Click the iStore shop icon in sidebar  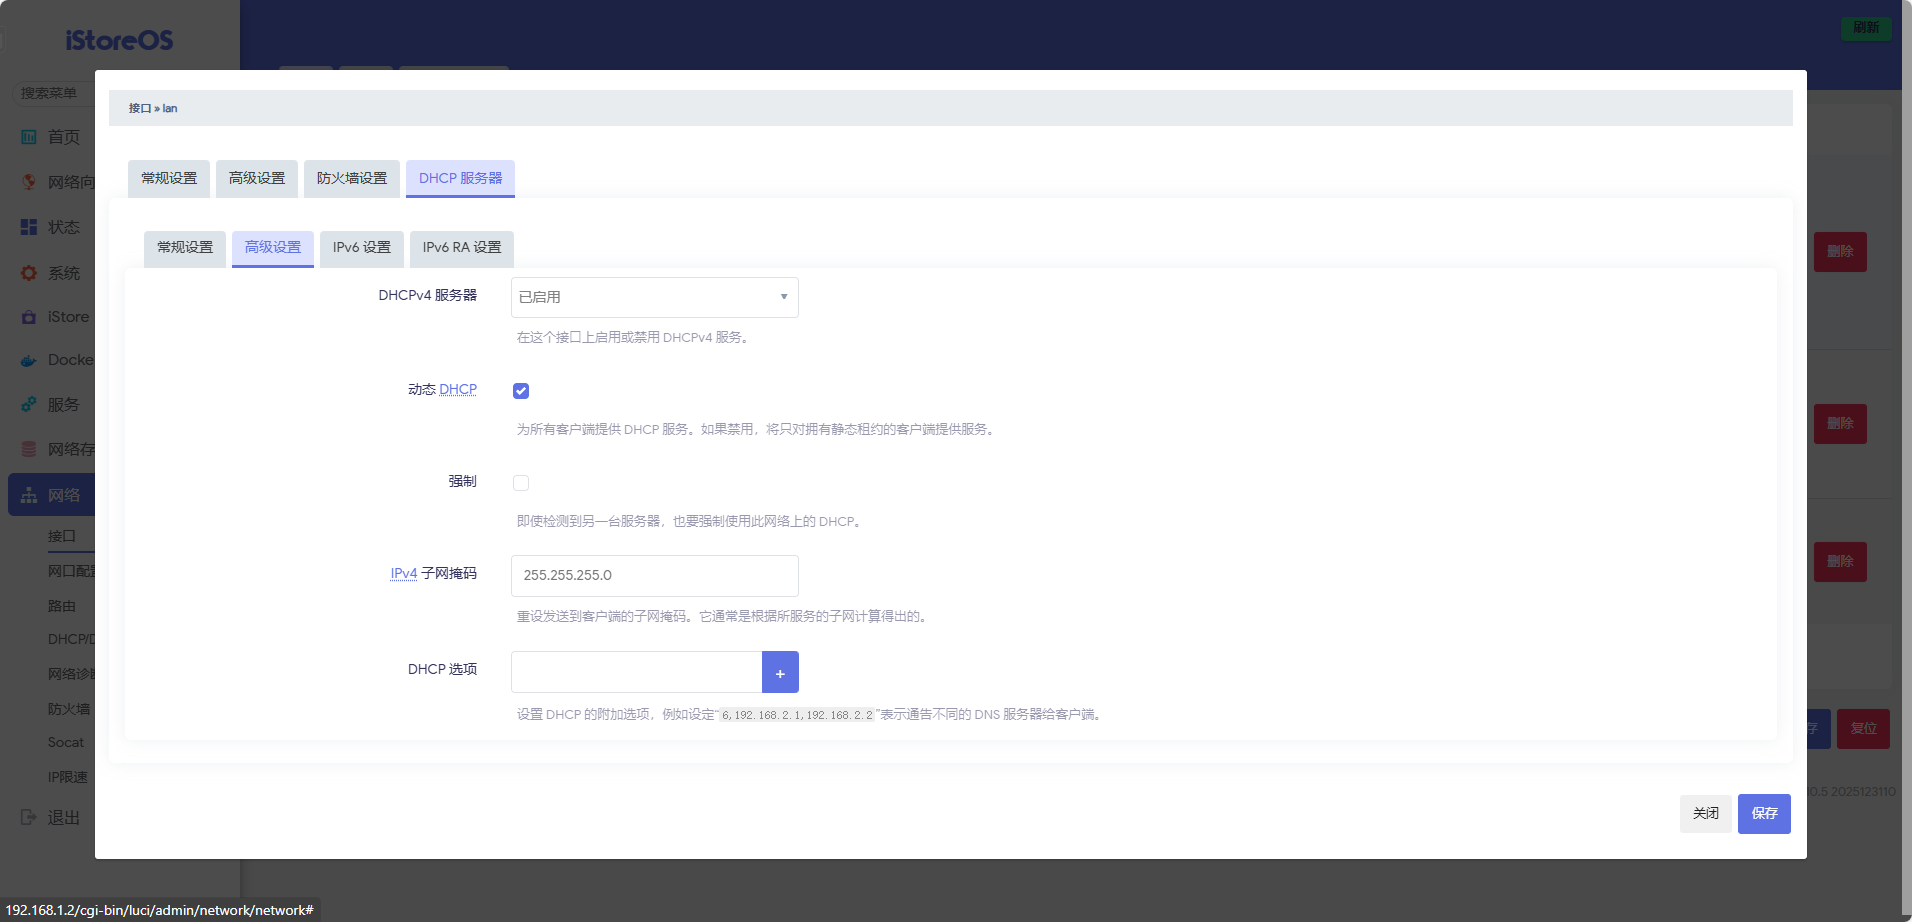pos(29,317)
